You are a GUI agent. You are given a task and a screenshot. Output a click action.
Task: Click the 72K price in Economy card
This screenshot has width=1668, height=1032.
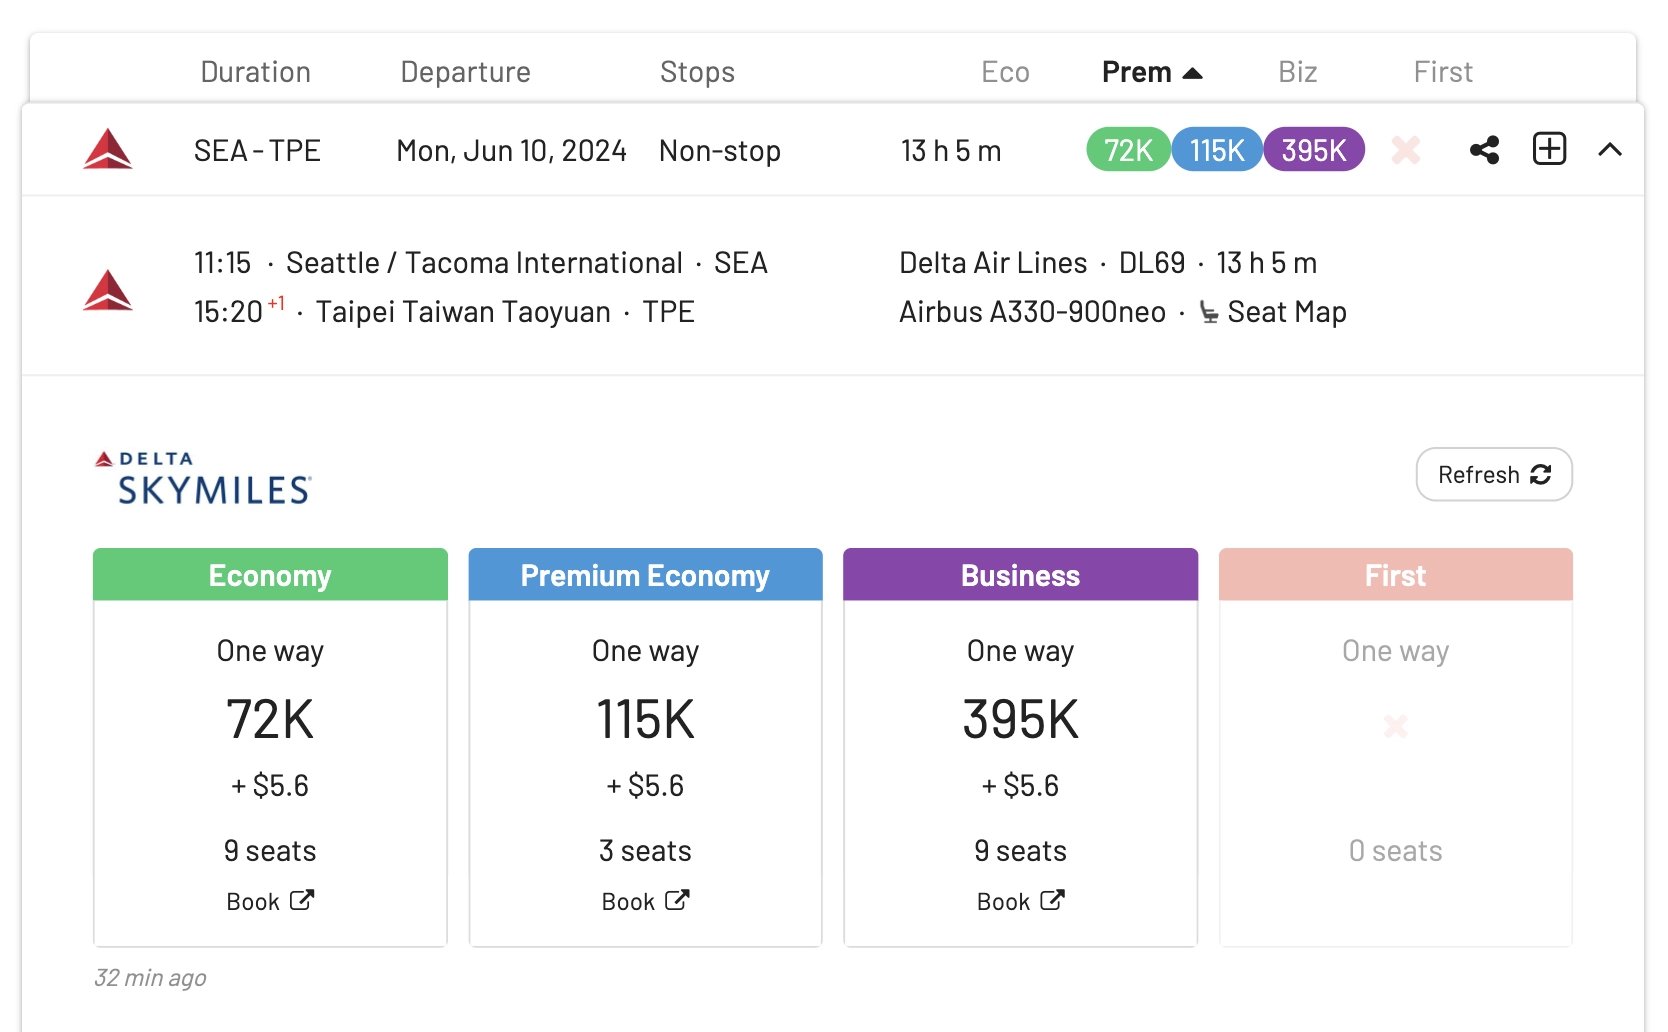[270, 719]
